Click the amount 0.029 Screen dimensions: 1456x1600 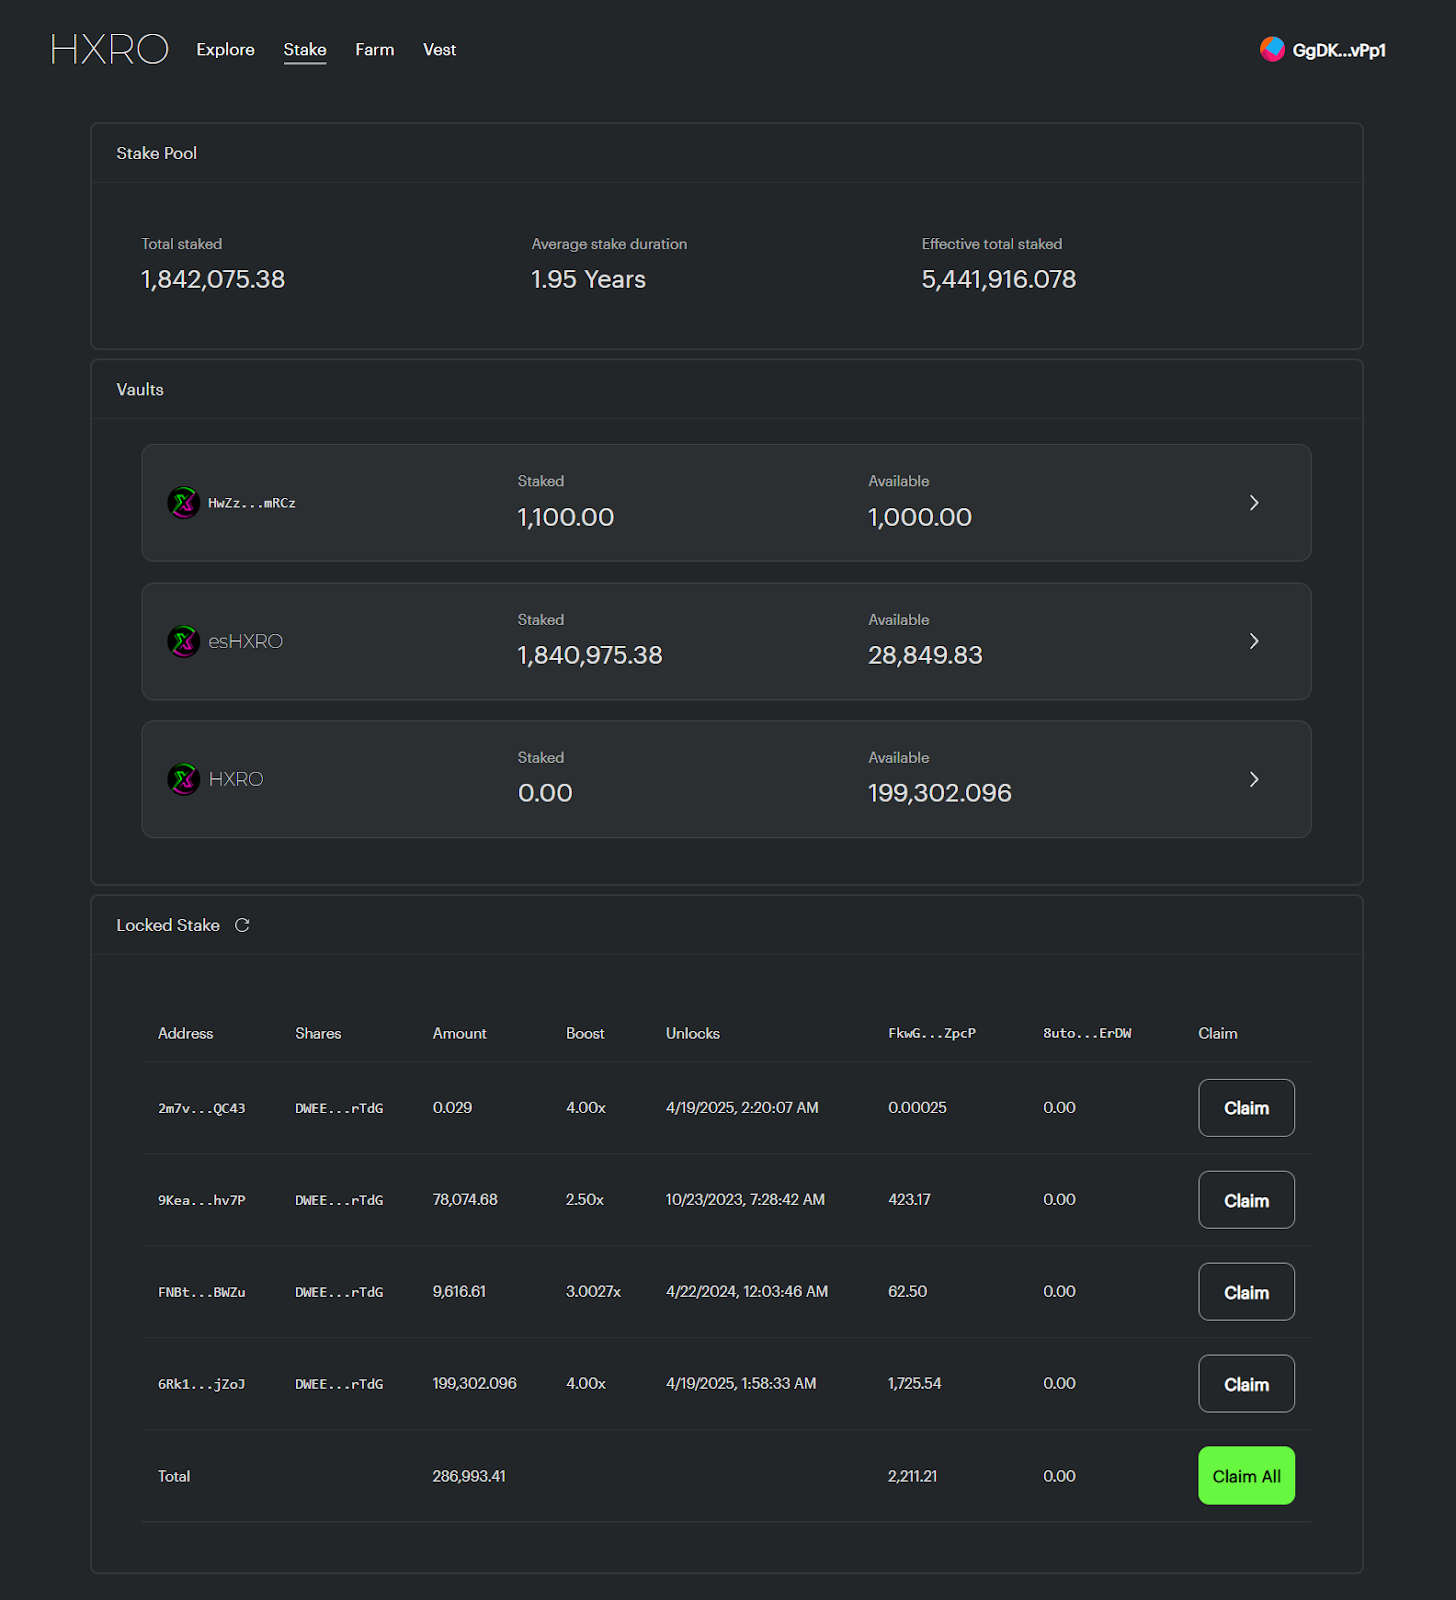452,1107
